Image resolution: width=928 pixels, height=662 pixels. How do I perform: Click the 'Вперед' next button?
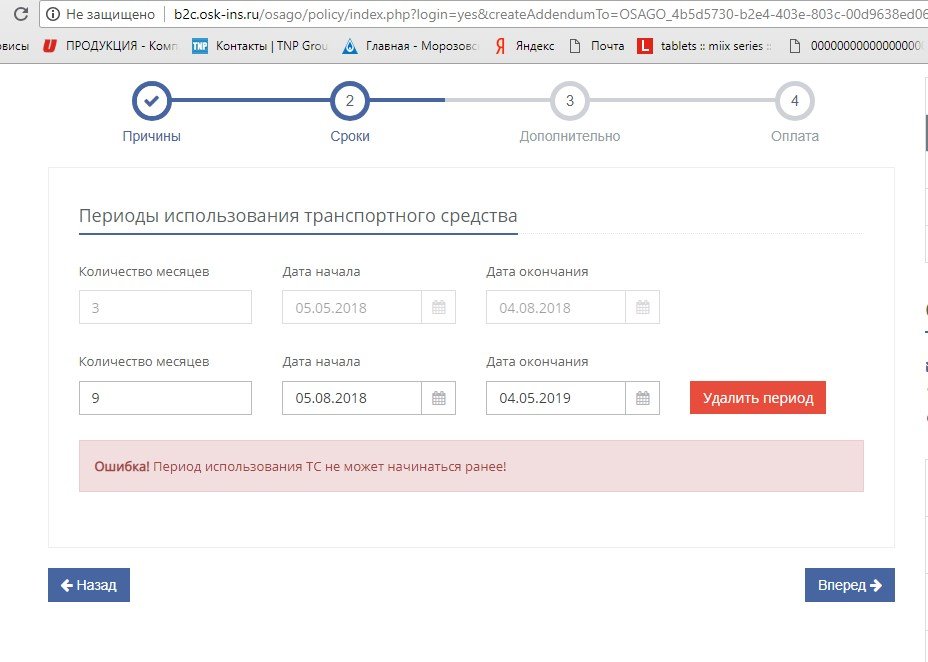pos(849,585)
